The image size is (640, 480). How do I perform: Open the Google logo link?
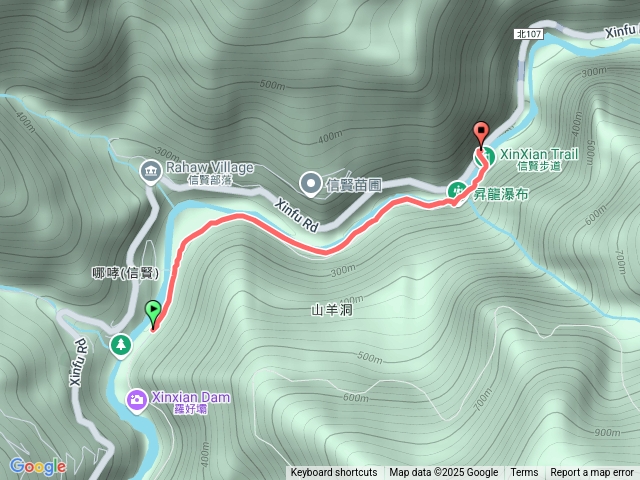coord(38,467)
